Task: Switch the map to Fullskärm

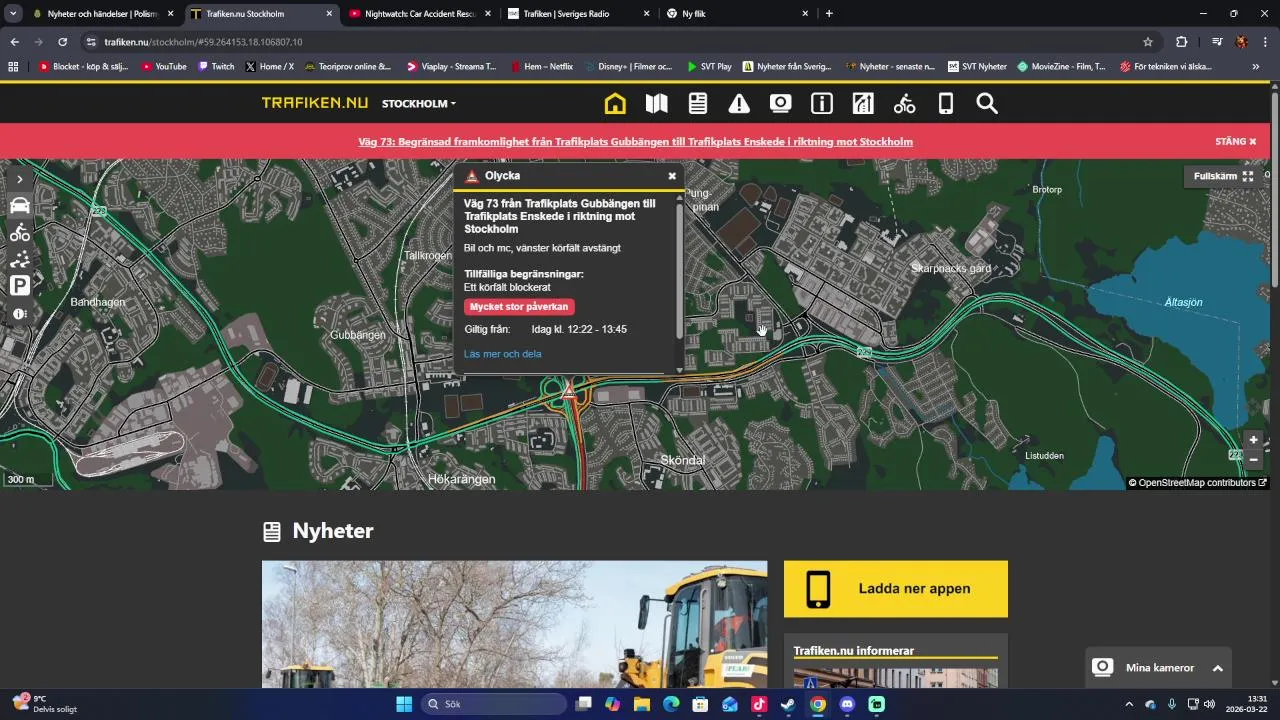Action: coord(1224,176)
